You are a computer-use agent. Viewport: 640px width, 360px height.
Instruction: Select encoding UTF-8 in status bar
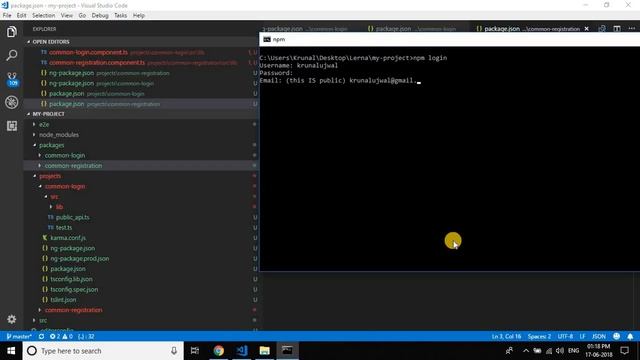(565, 336)
